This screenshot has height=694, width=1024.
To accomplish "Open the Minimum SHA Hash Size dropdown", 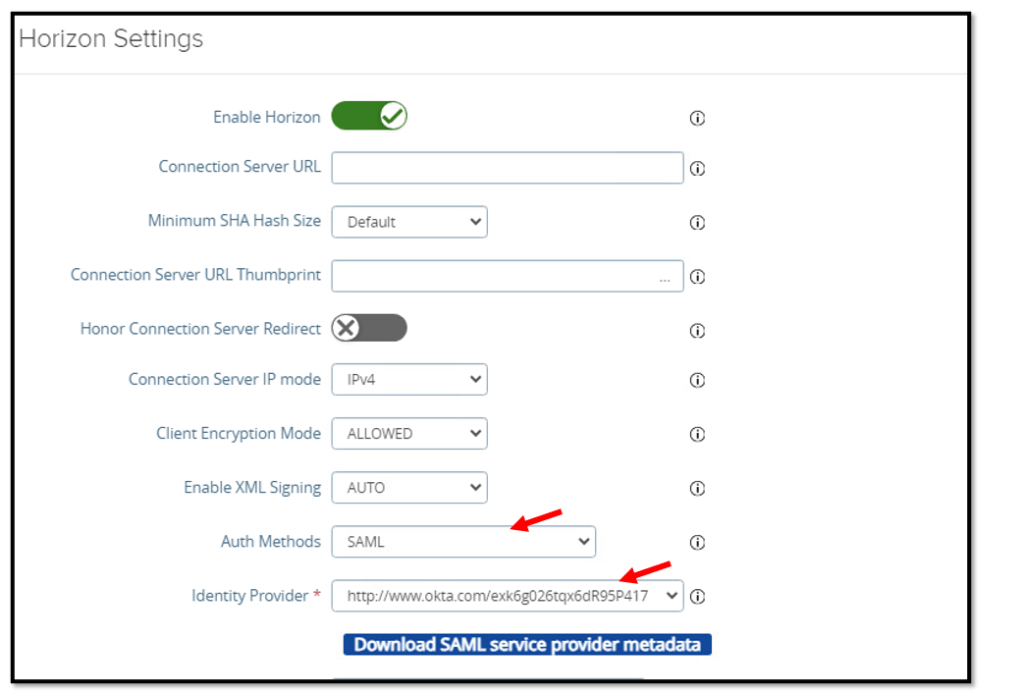I will tap(409, 222).
